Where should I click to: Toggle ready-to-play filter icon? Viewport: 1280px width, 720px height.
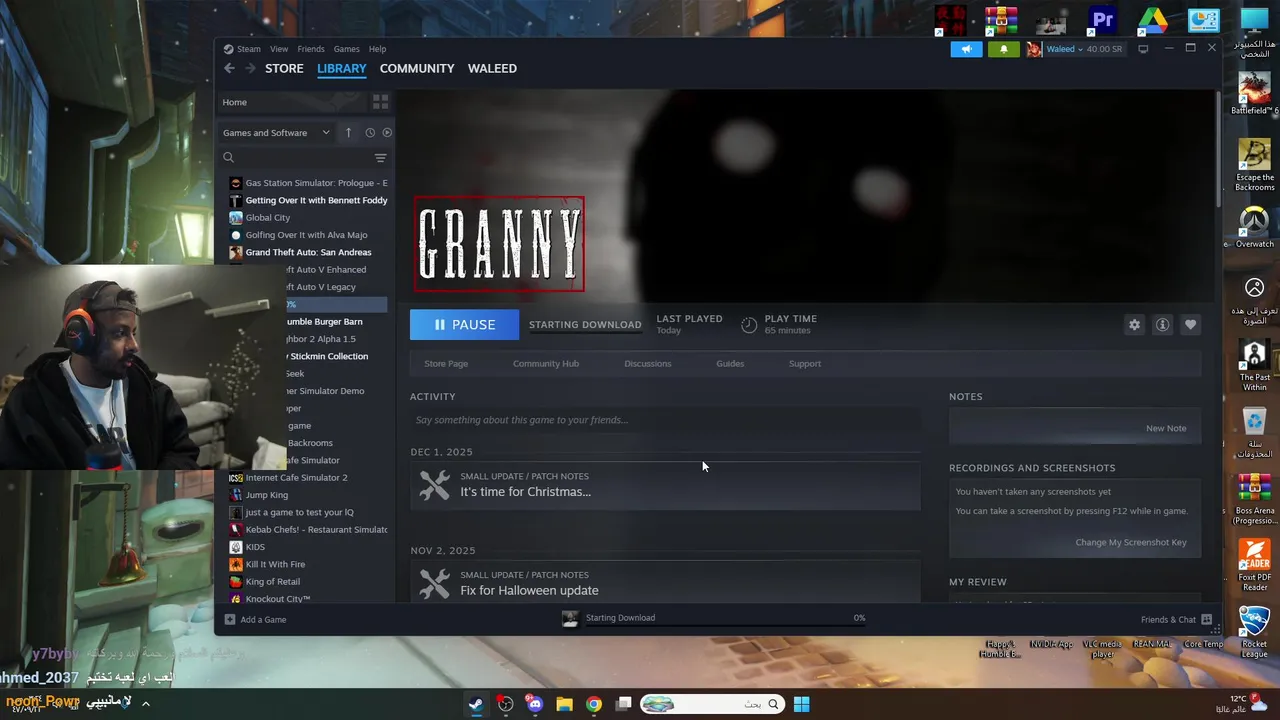coord(387,132)
